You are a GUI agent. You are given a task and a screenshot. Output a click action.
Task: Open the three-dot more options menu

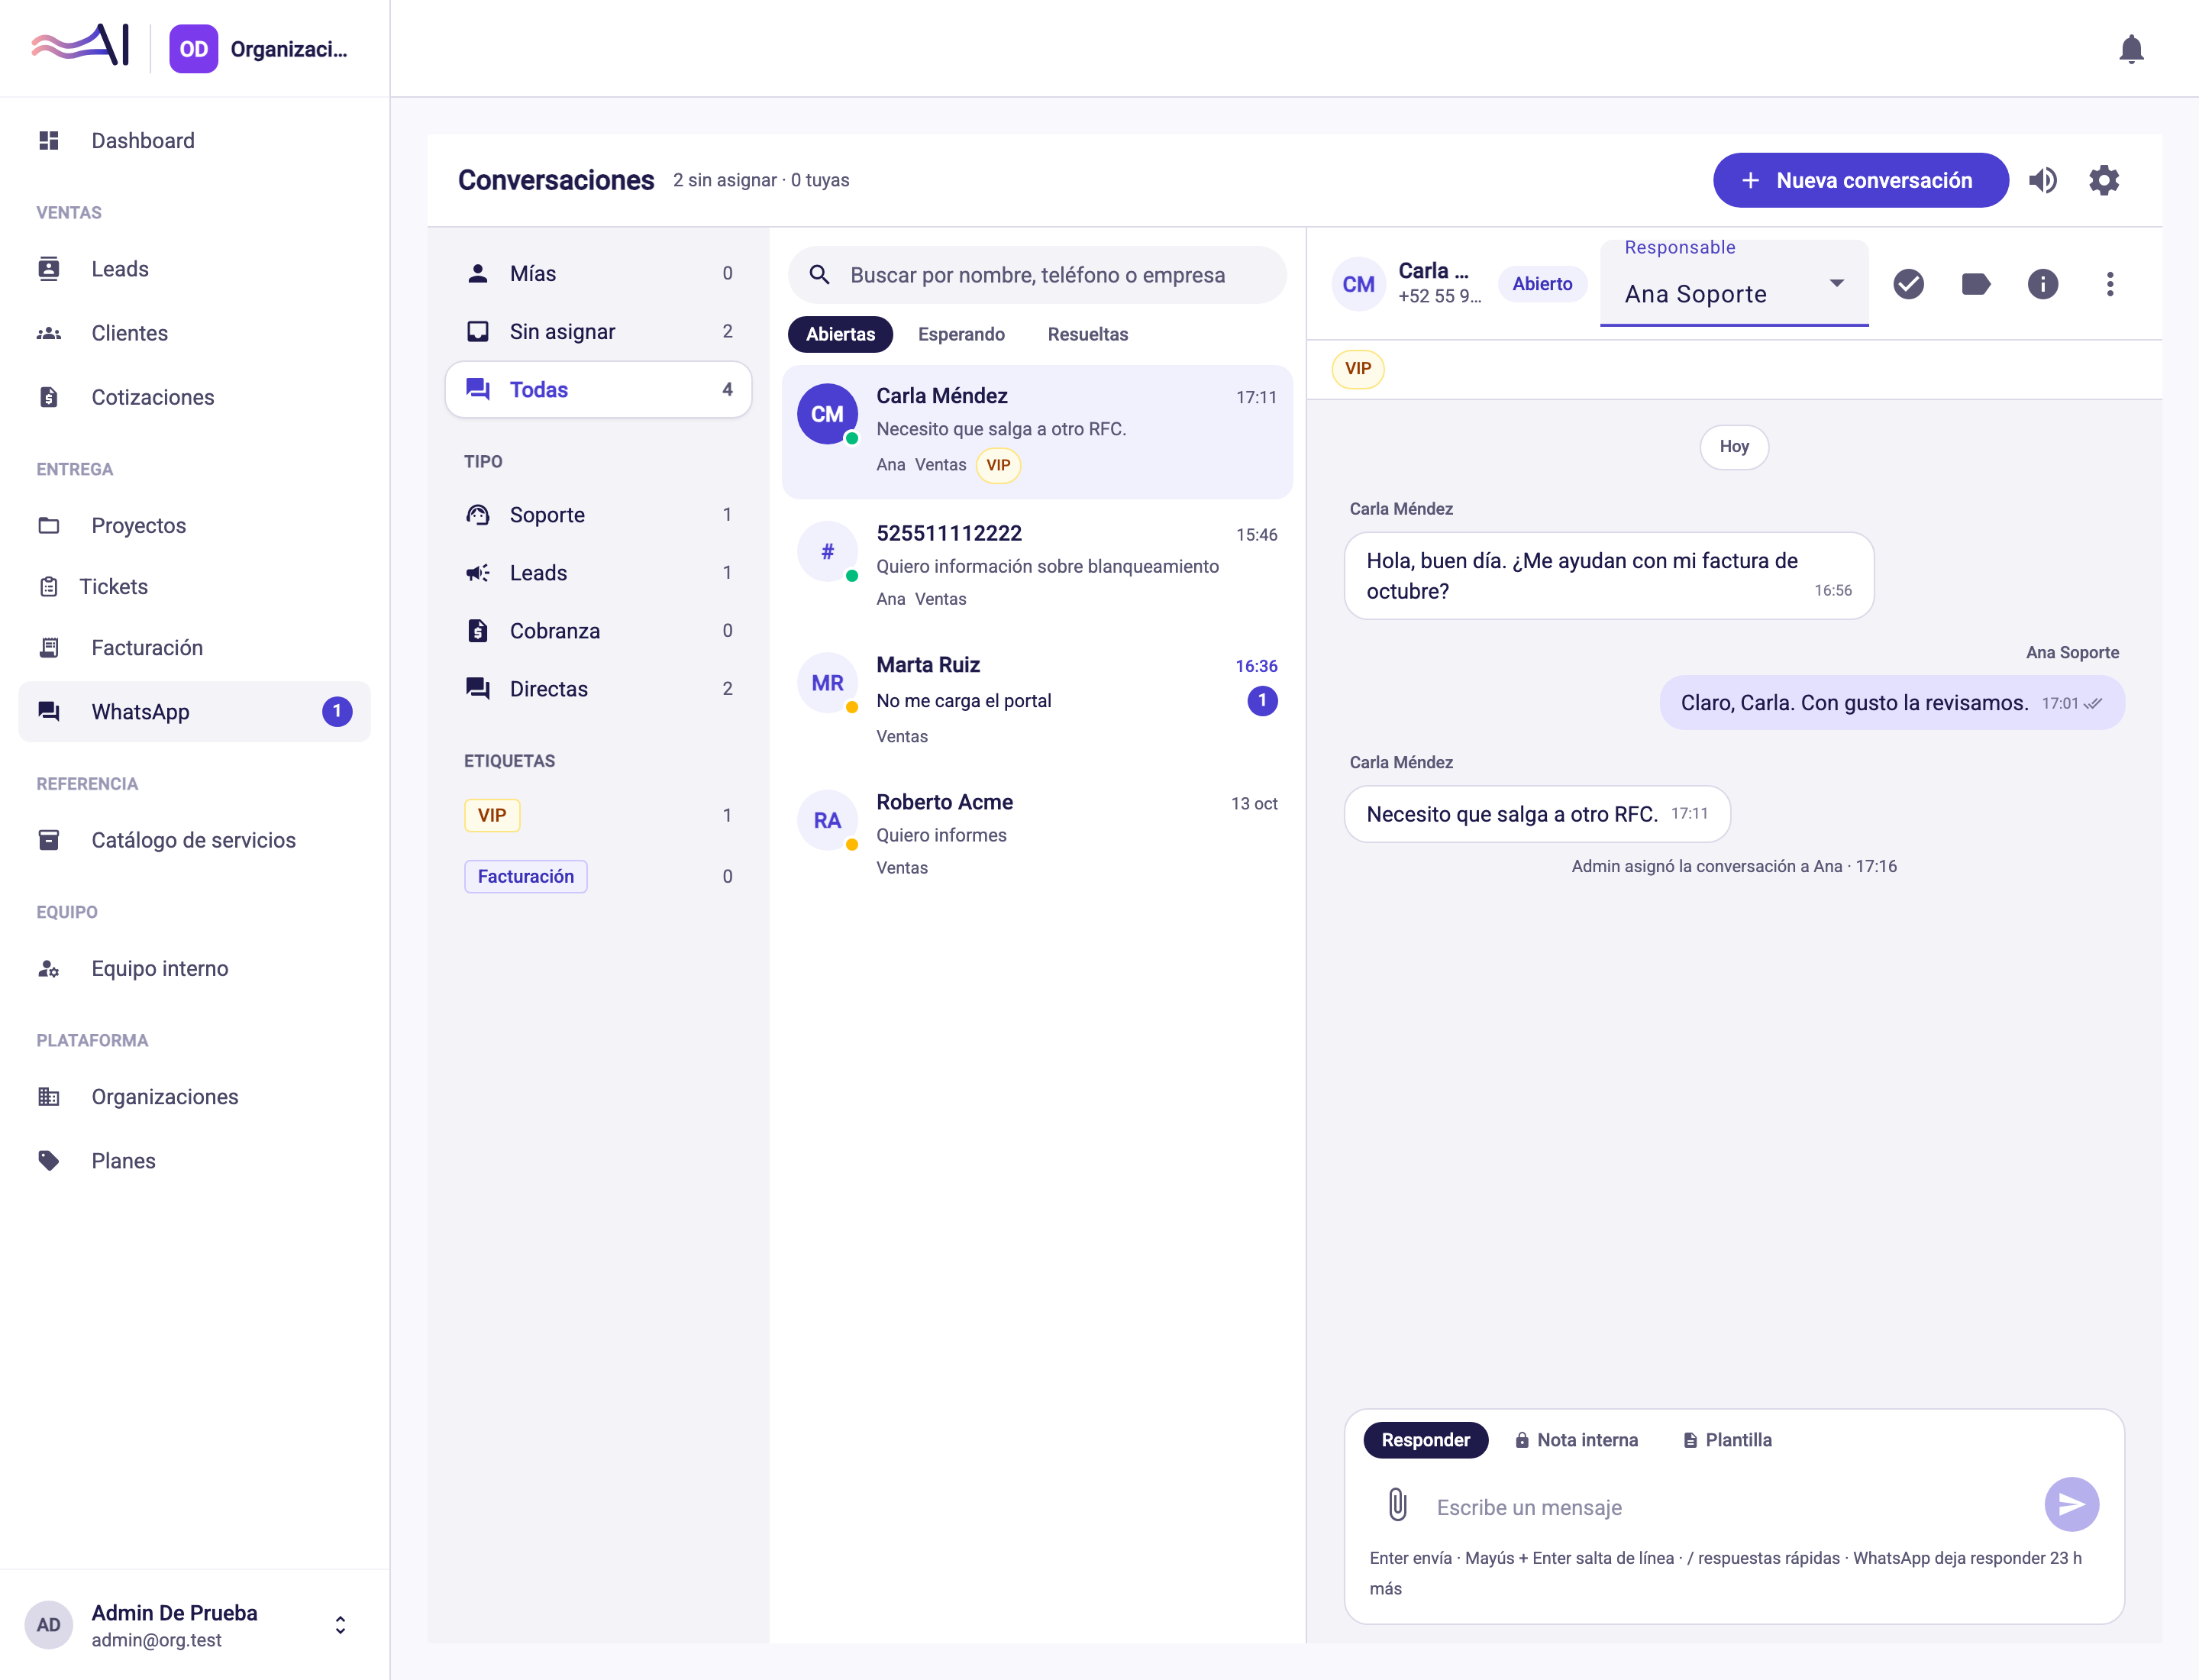[x=2110, y=284]
